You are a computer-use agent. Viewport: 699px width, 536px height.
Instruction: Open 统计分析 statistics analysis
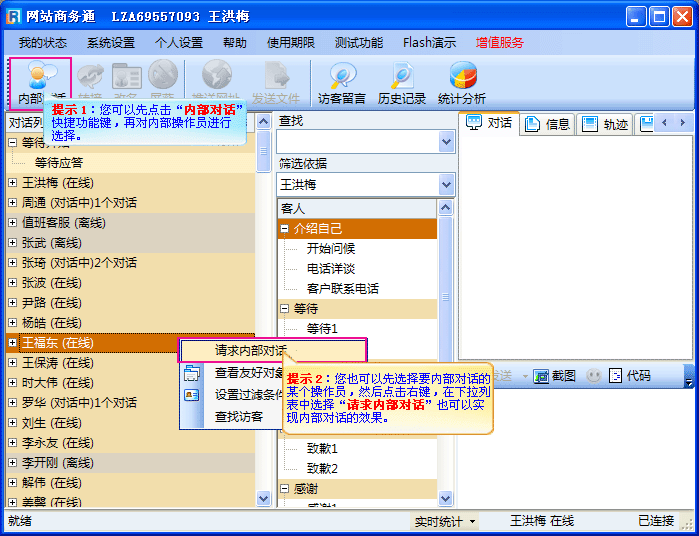pyautogui.click(x=462, y=82)
